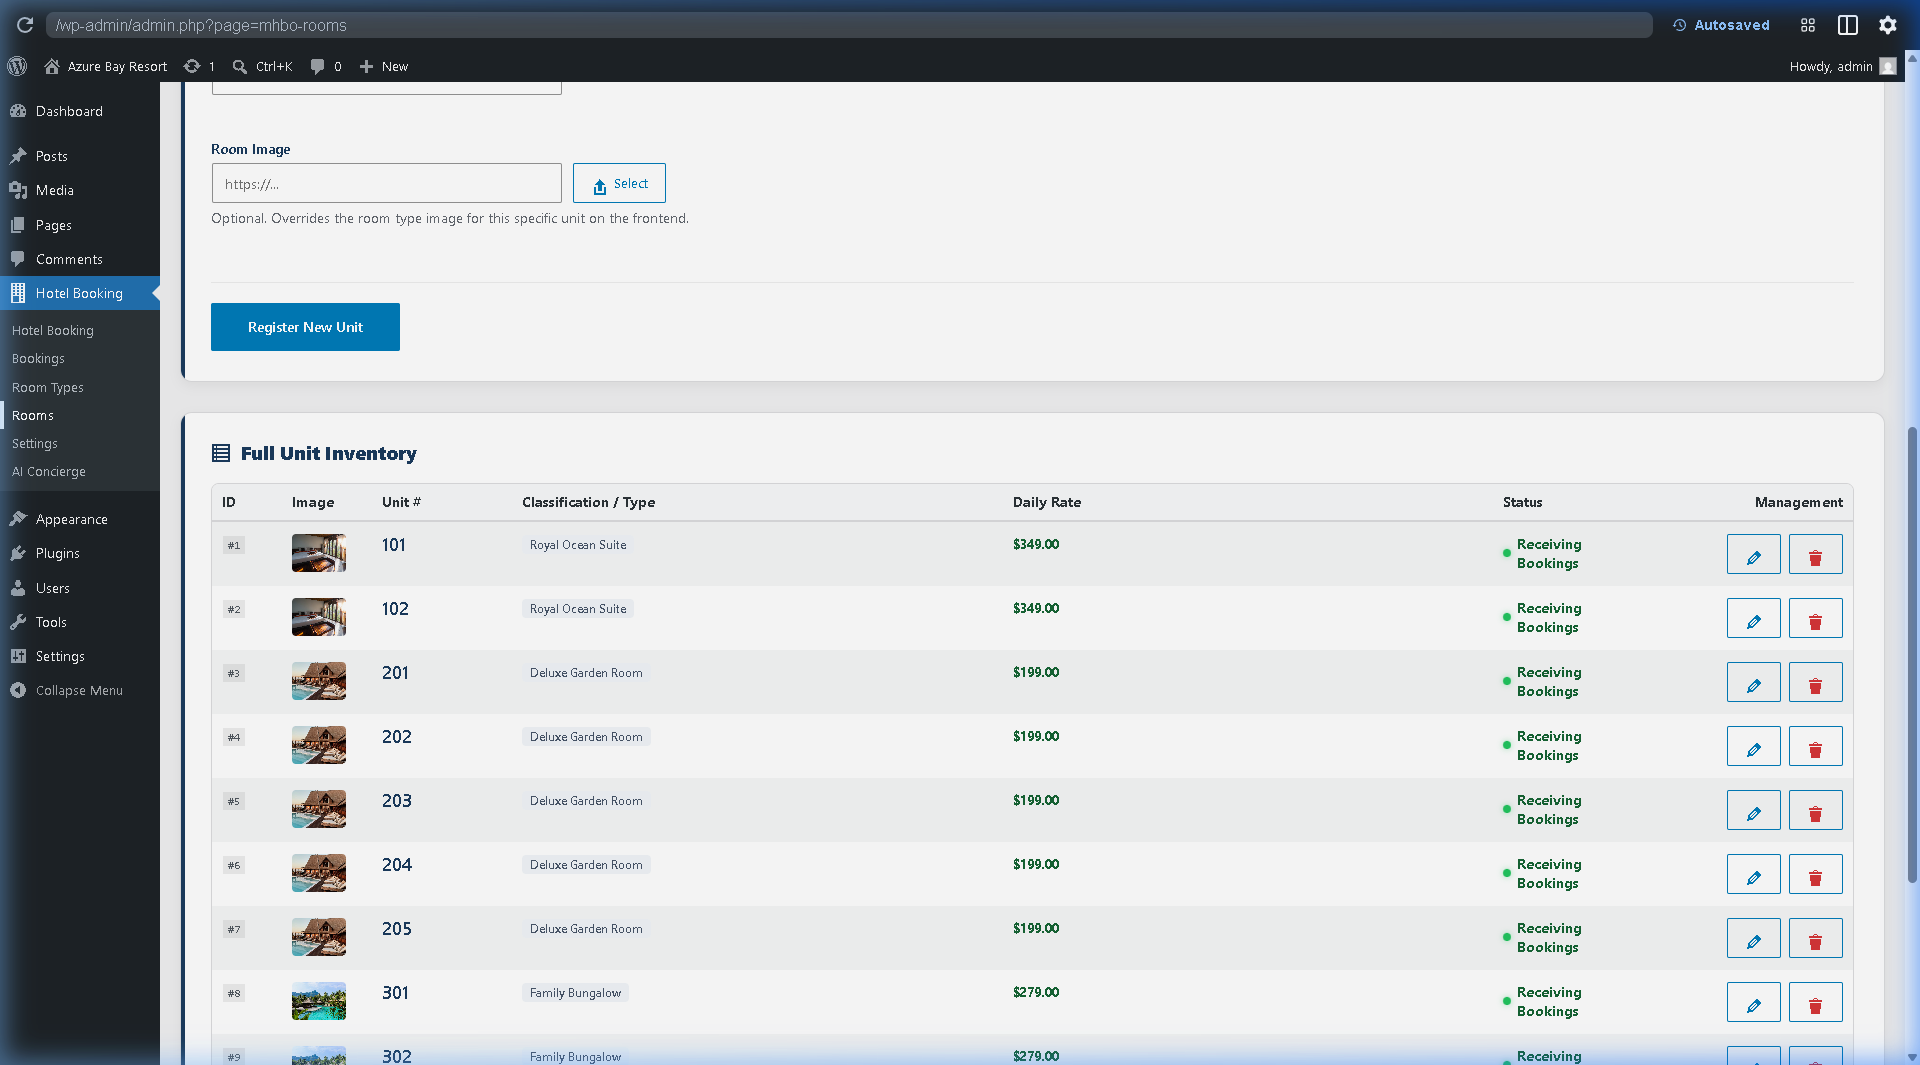Viewport: 1920px width, 1065px height.
Task: Click the unit 101 room thumbnail
Action: point(319,553)
